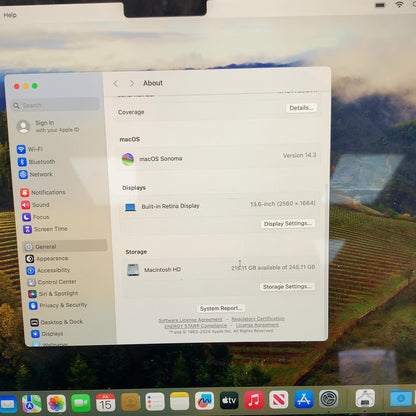
Task: Go back with the left chevron
Action: pyautogui.click(x=116, y=83)
